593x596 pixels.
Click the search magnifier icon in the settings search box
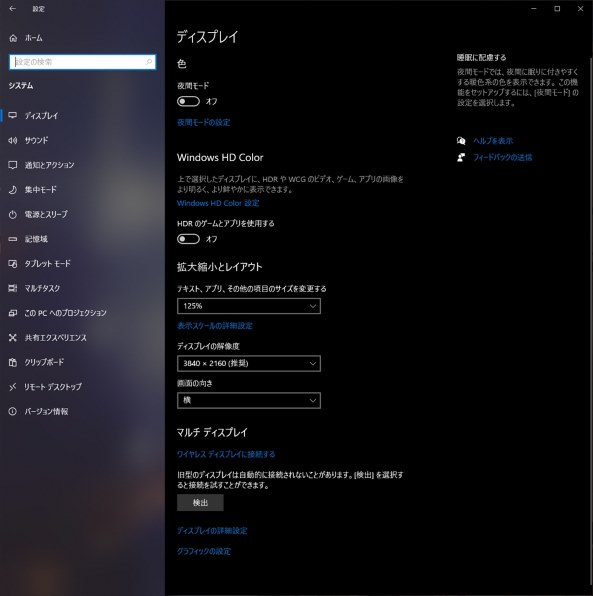149,62
